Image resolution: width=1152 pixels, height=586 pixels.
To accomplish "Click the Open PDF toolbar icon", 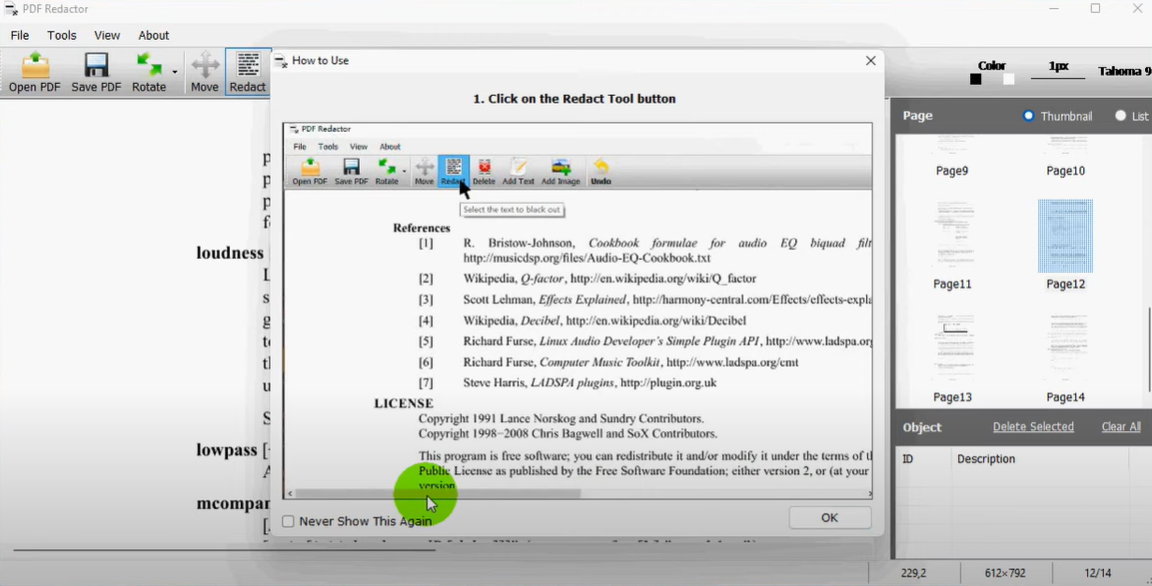I will click(35, 72).
